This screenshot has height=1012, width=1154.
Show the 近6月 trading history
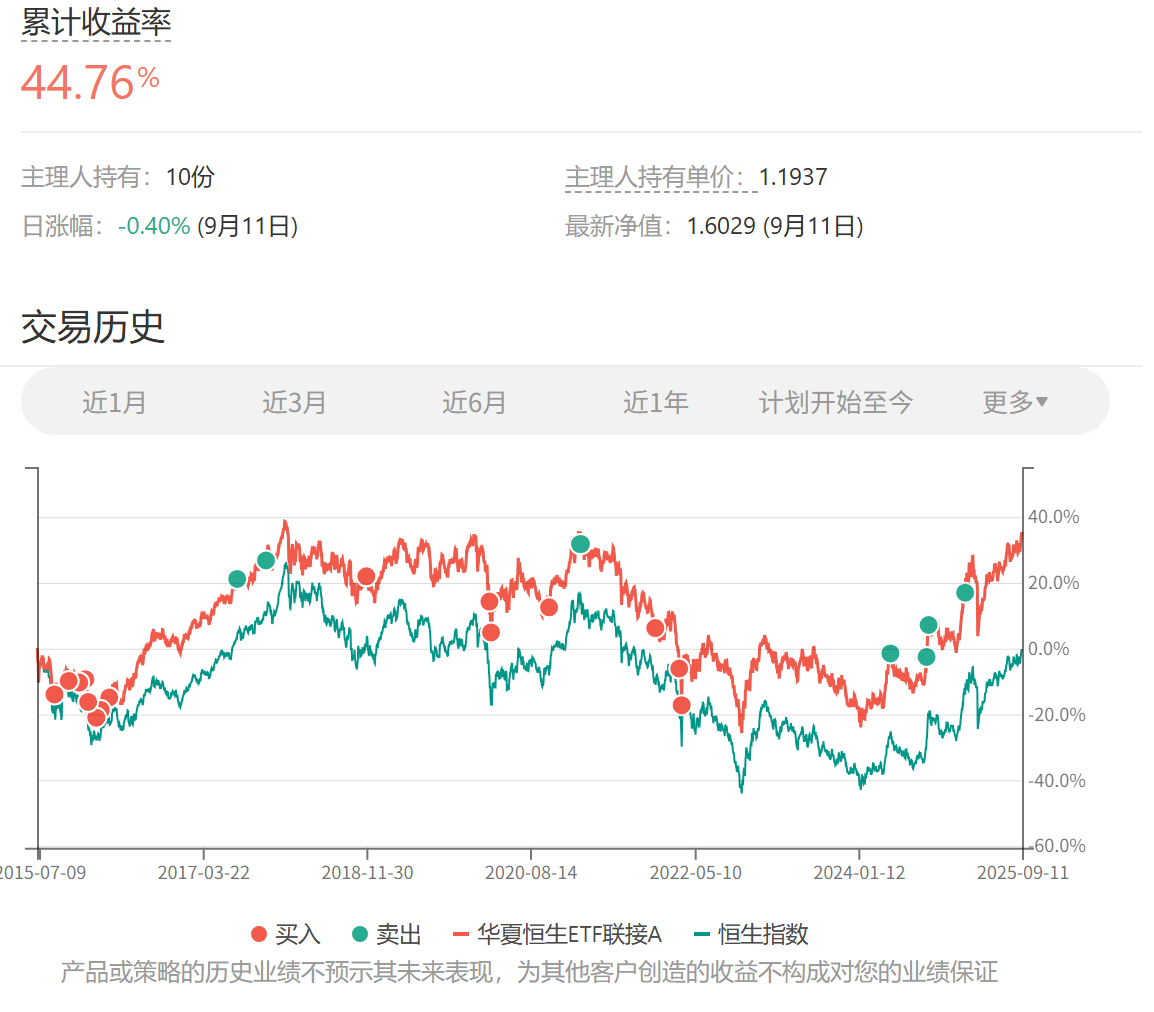coord(474,402)
